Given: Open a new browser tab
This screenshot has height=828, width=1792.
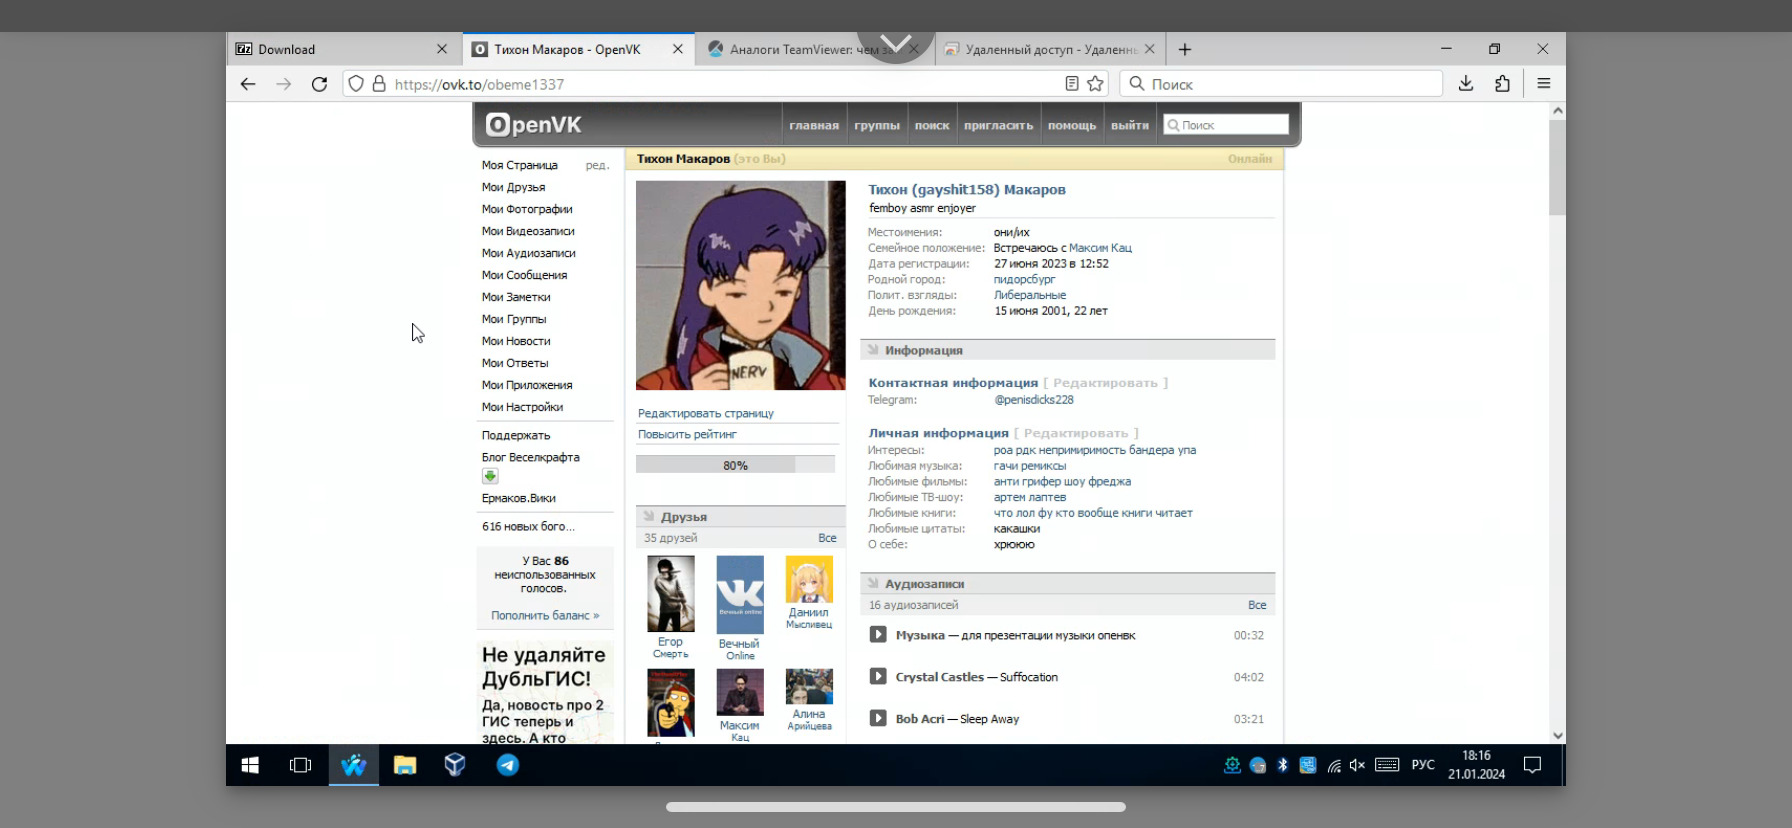Looking at the screenshot, I should pyautogui.click(x=1185, y=49).
